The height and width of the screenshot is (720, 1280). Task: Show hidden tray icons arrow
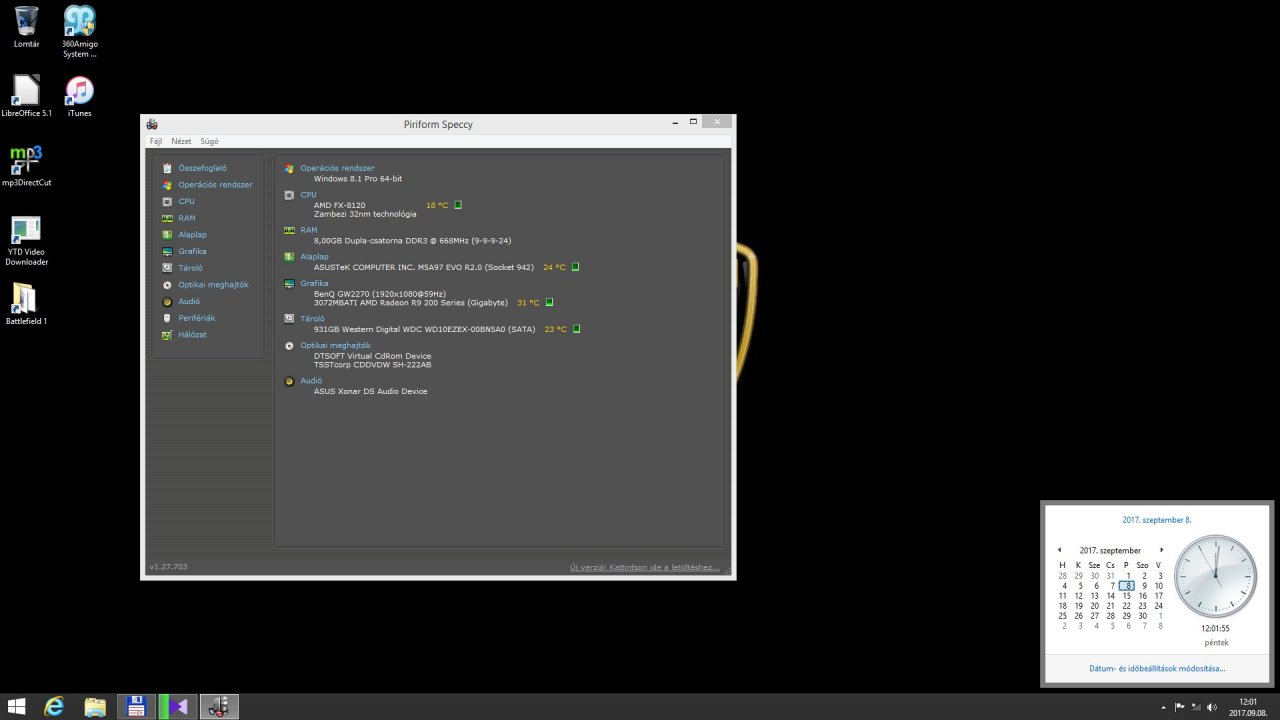pyautogui.click(x=1164, y=707)
